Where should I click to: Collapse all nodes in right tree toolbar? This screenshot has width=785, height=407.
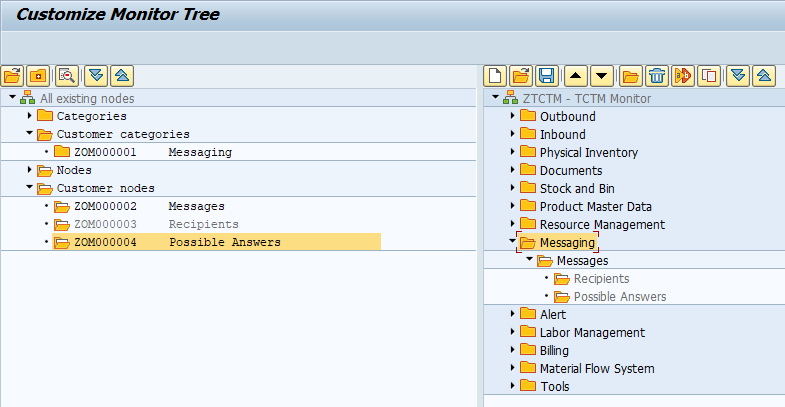pyautogui.click(x=764, y=75)
